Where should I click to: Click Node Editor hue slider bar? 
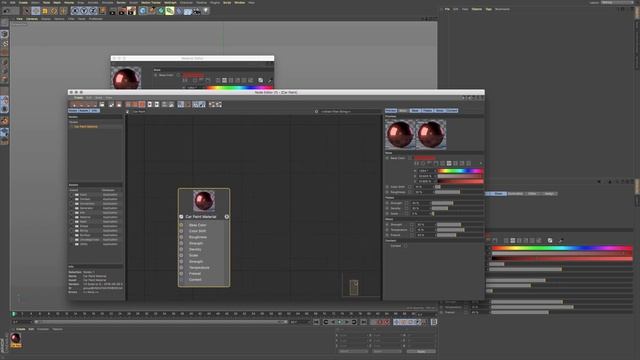point(460,171)
